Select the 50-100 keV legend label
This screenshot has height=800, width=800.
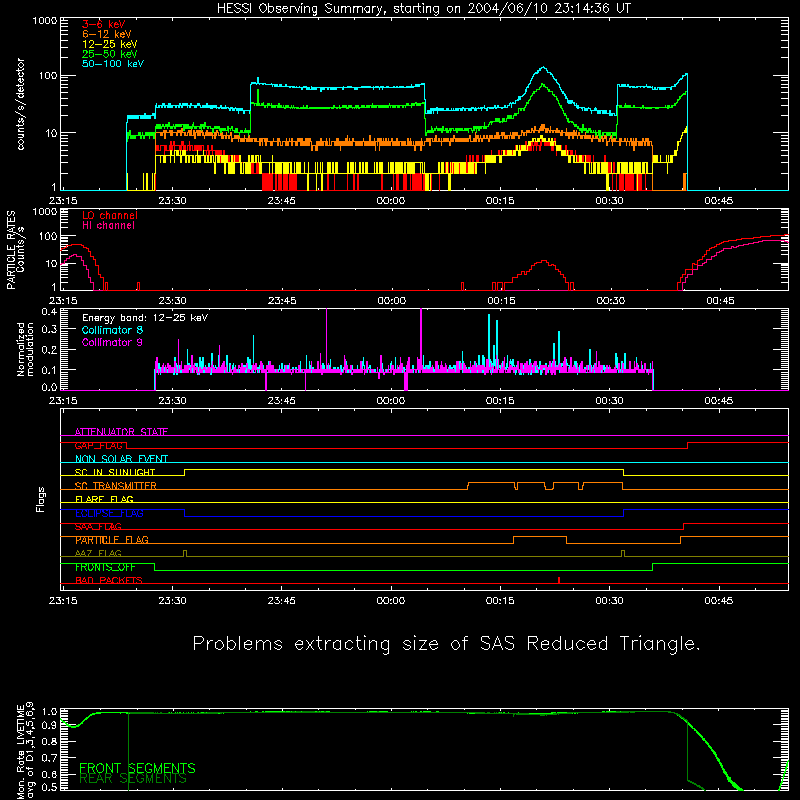click(113, 64)
